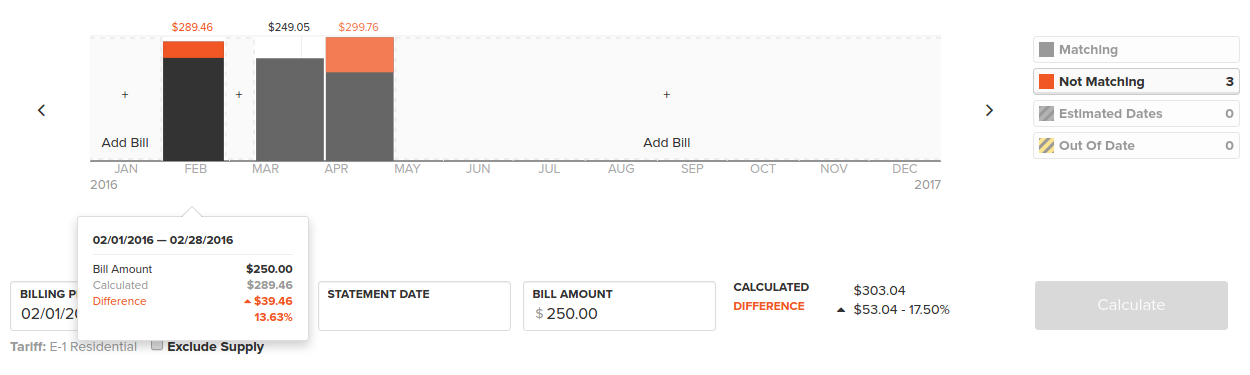
Task: Toggle the Out Of Date legend filter
Action: coord(1136,145)
